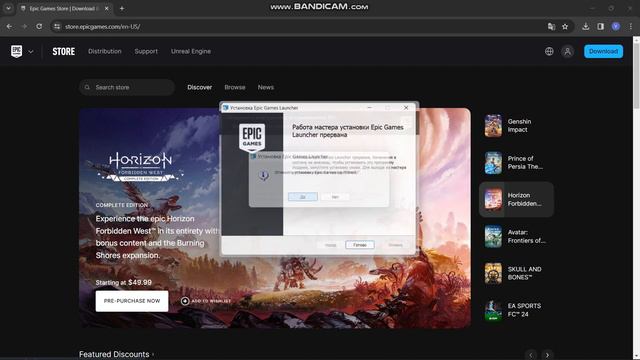Confirm with Да button in installer prompt
This screenshot has width=640, height=360.
[x=303, y=197]
